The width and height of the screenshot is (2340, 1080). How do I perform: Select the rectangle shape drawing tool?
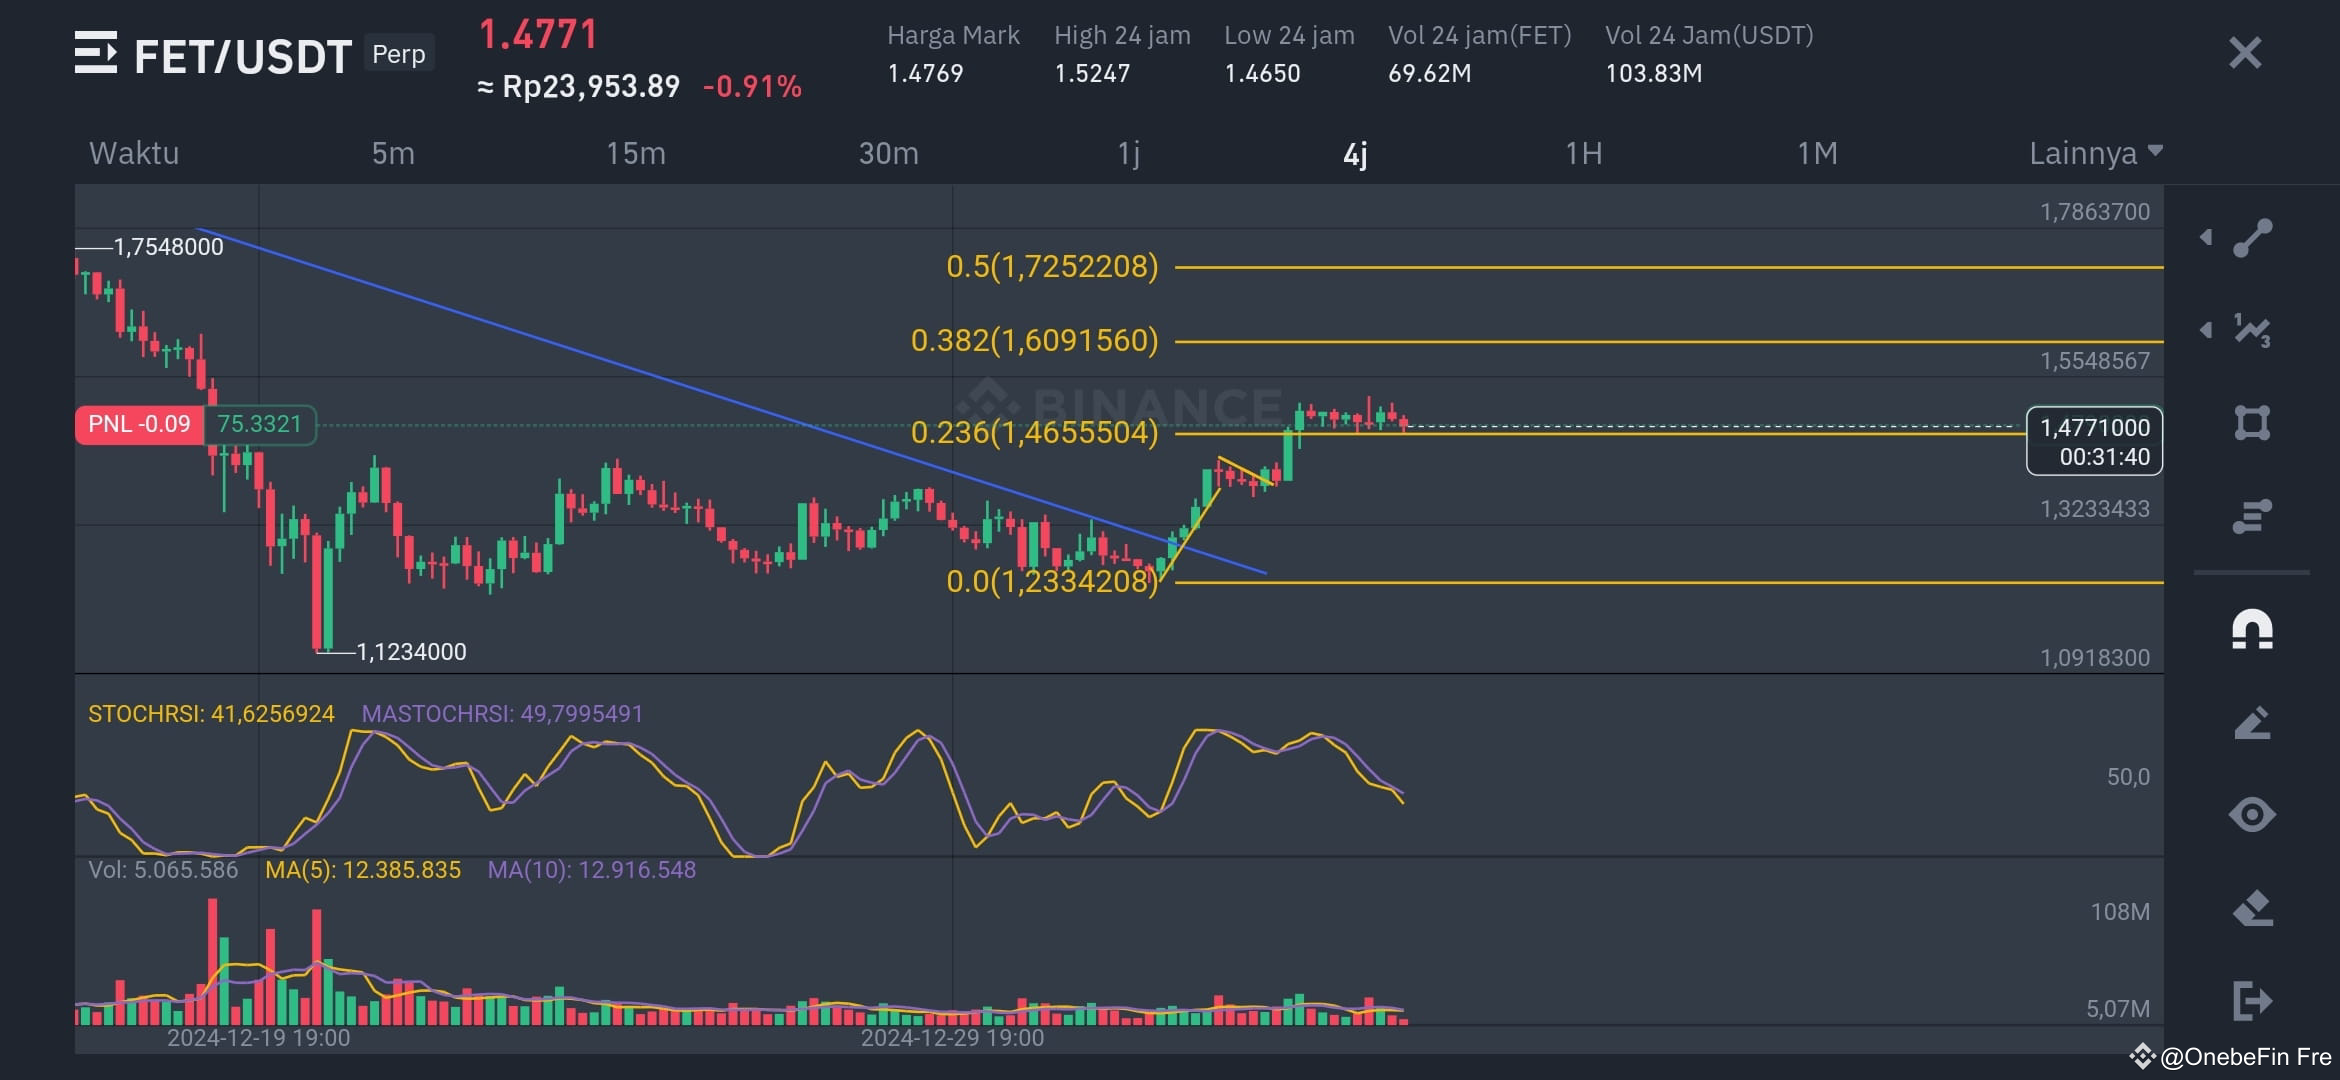pyautogui.click(x=2252, y=422)
